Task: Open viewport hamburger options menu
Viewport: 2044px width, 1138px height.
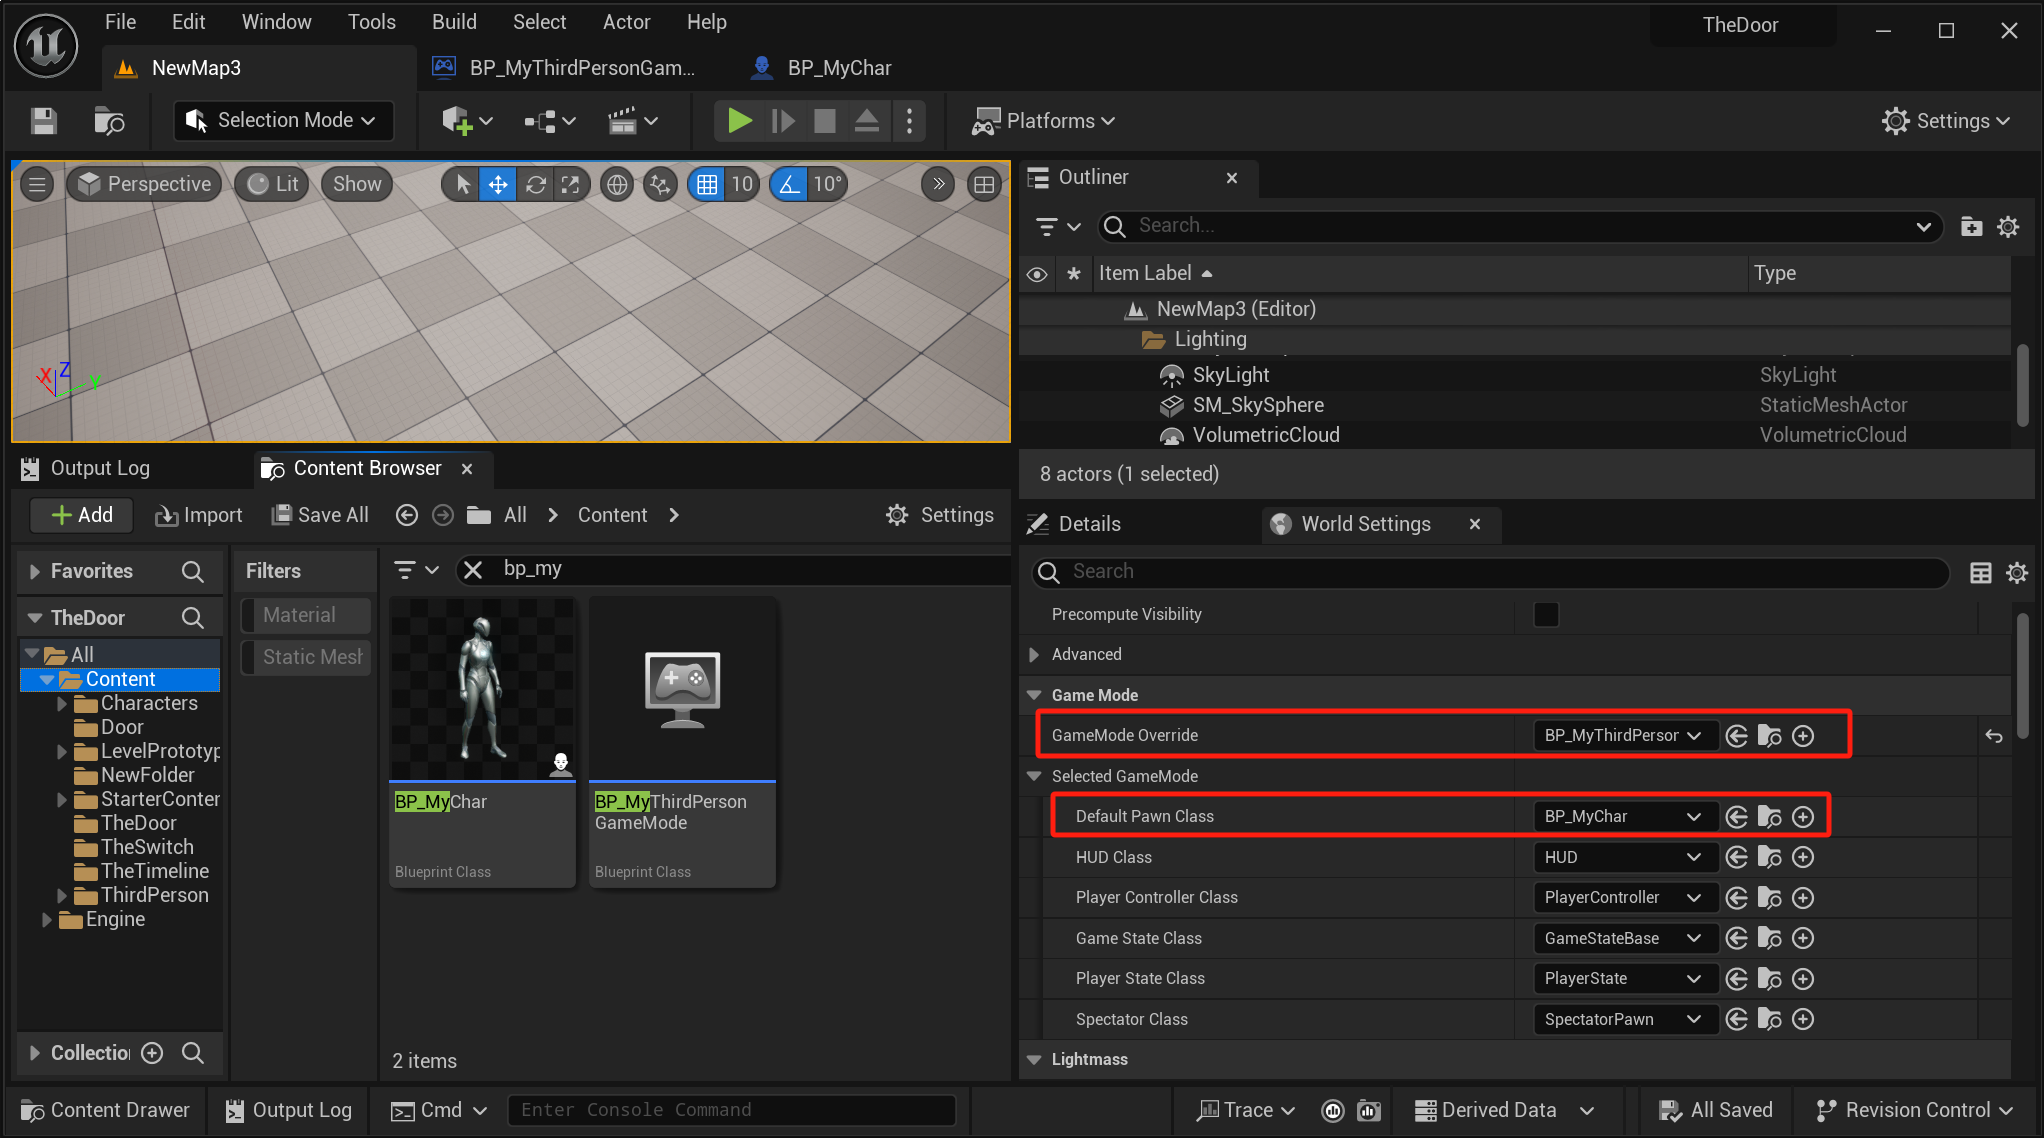Action: 37,184
